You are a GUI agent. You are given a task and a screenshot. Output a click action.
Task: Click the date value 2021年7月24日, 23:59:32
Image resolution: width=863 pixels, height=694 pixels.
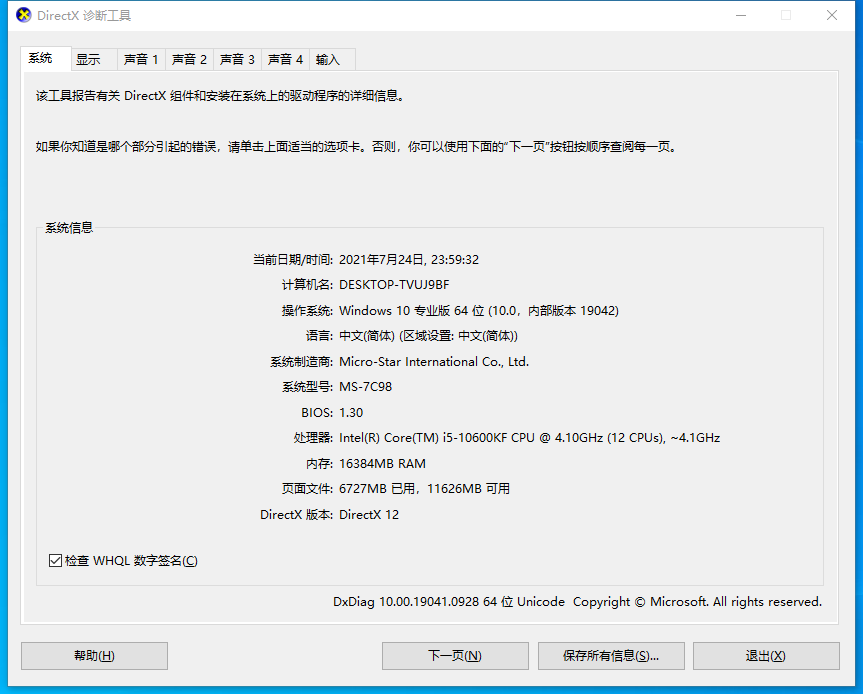(x=409, y=259)
